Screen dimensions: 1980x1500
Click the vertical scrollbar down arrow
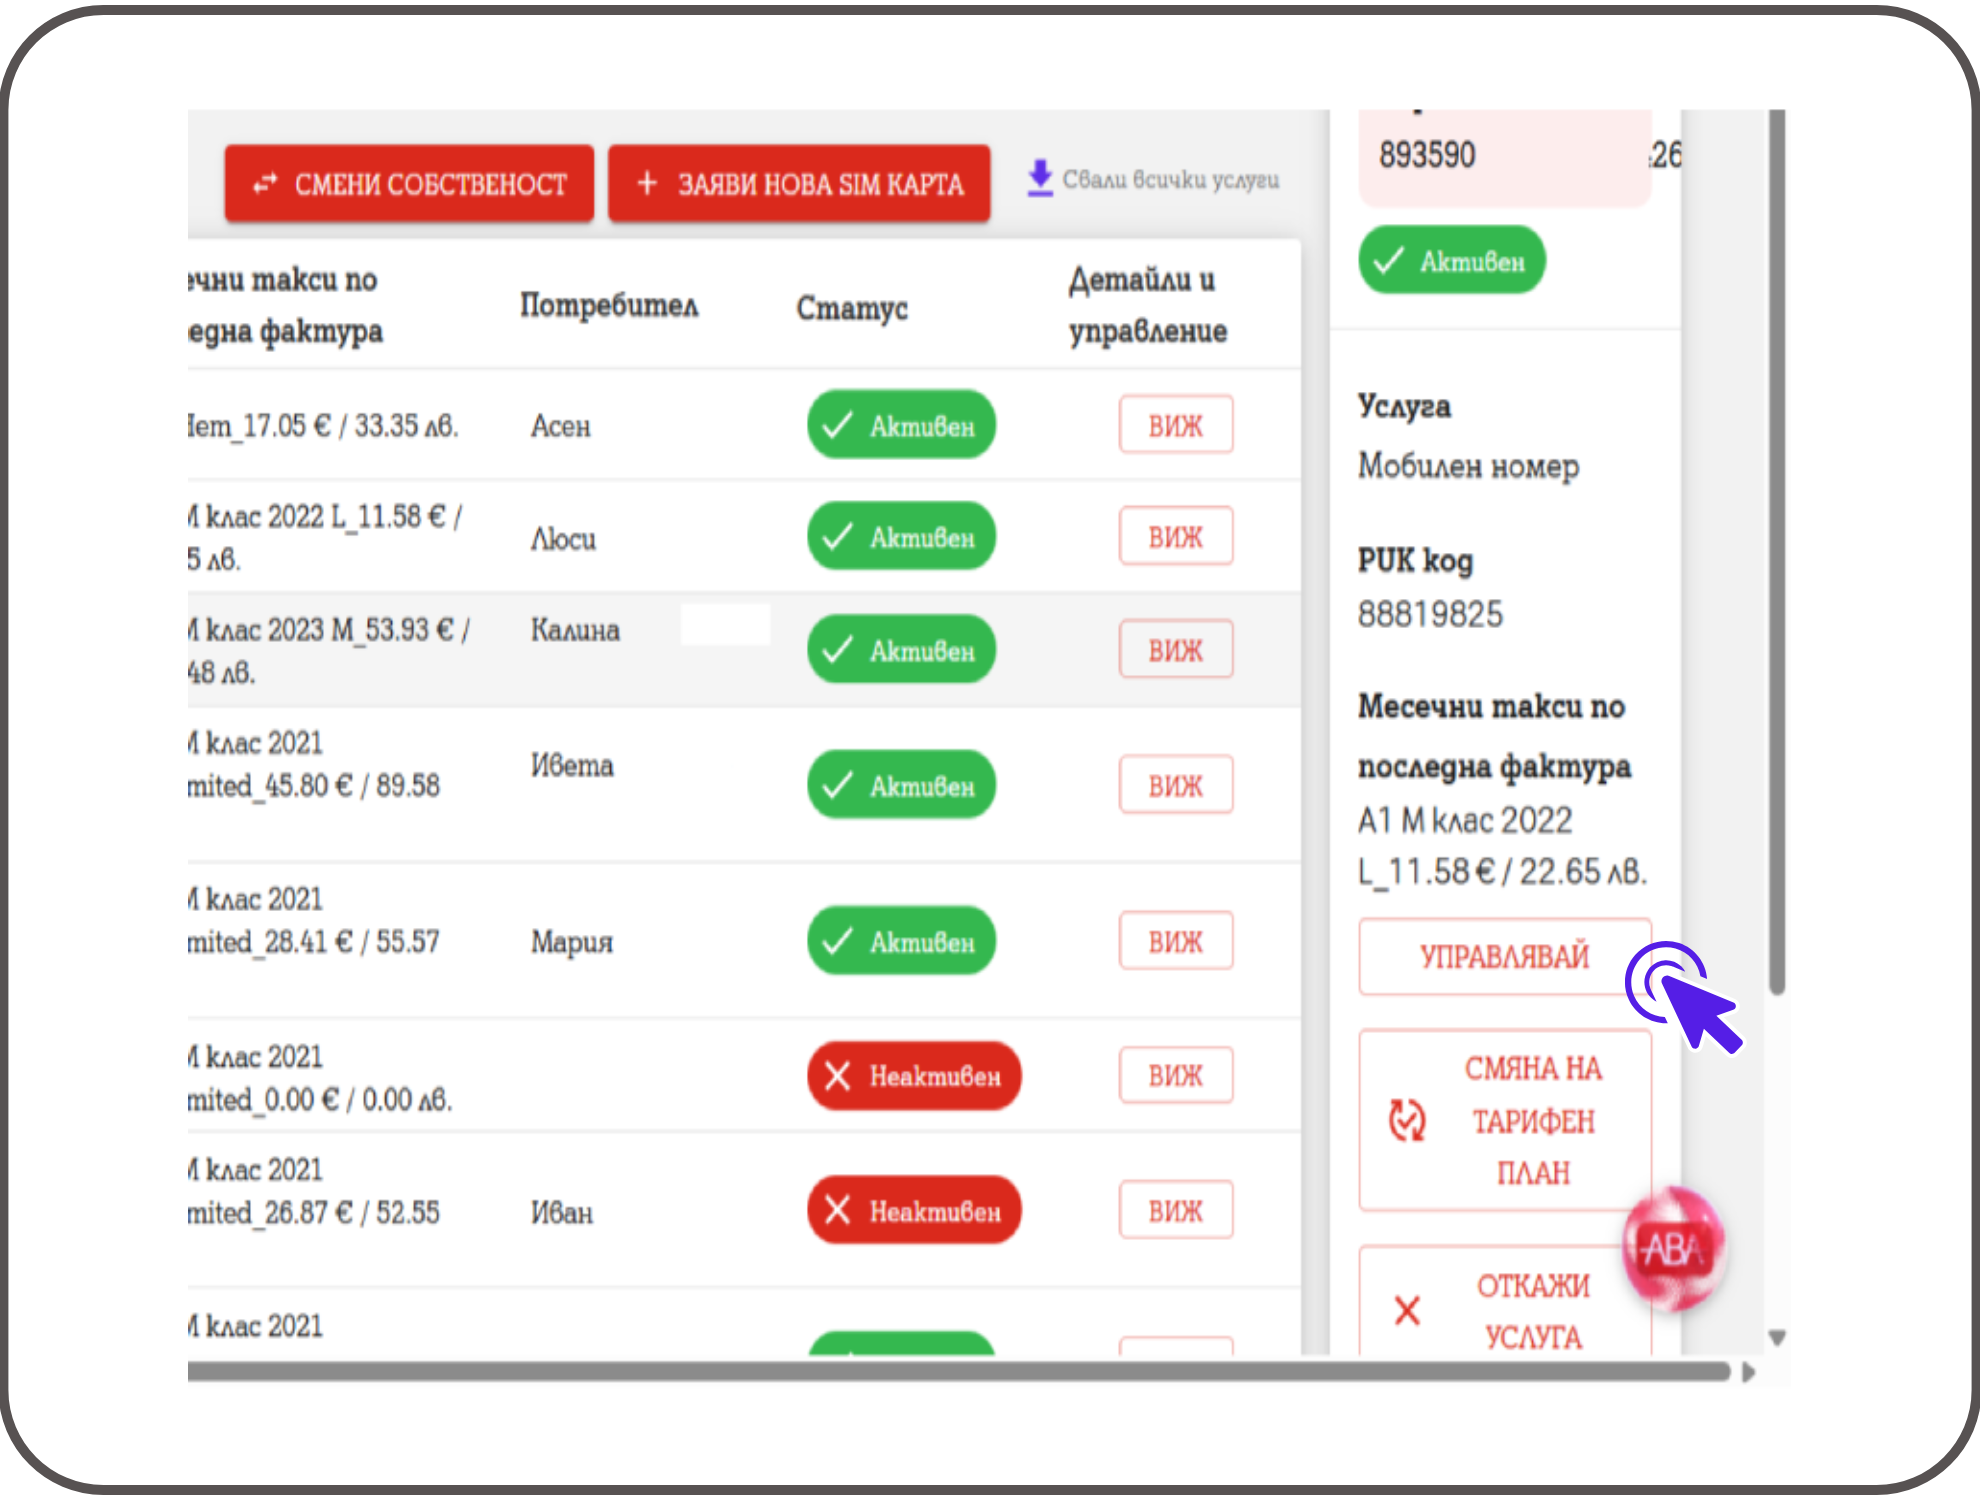(1777, 1338)
